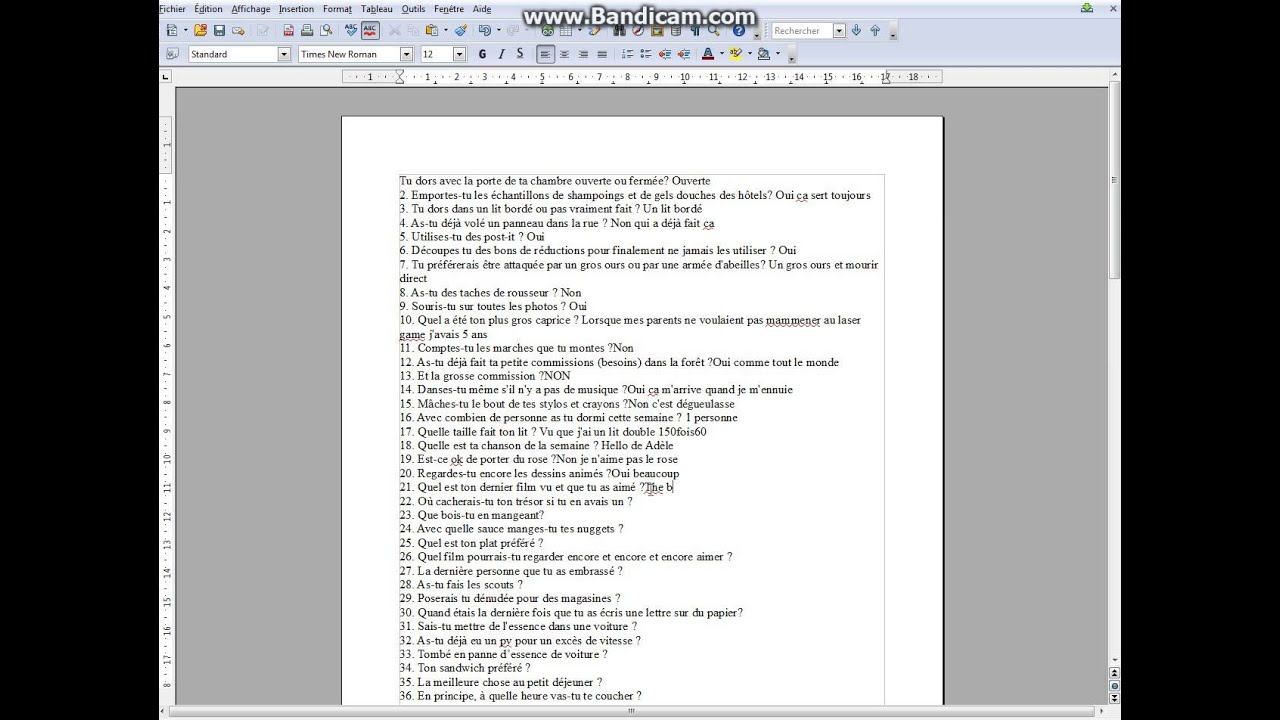Activate the format paintbrush

coord(460,31)
